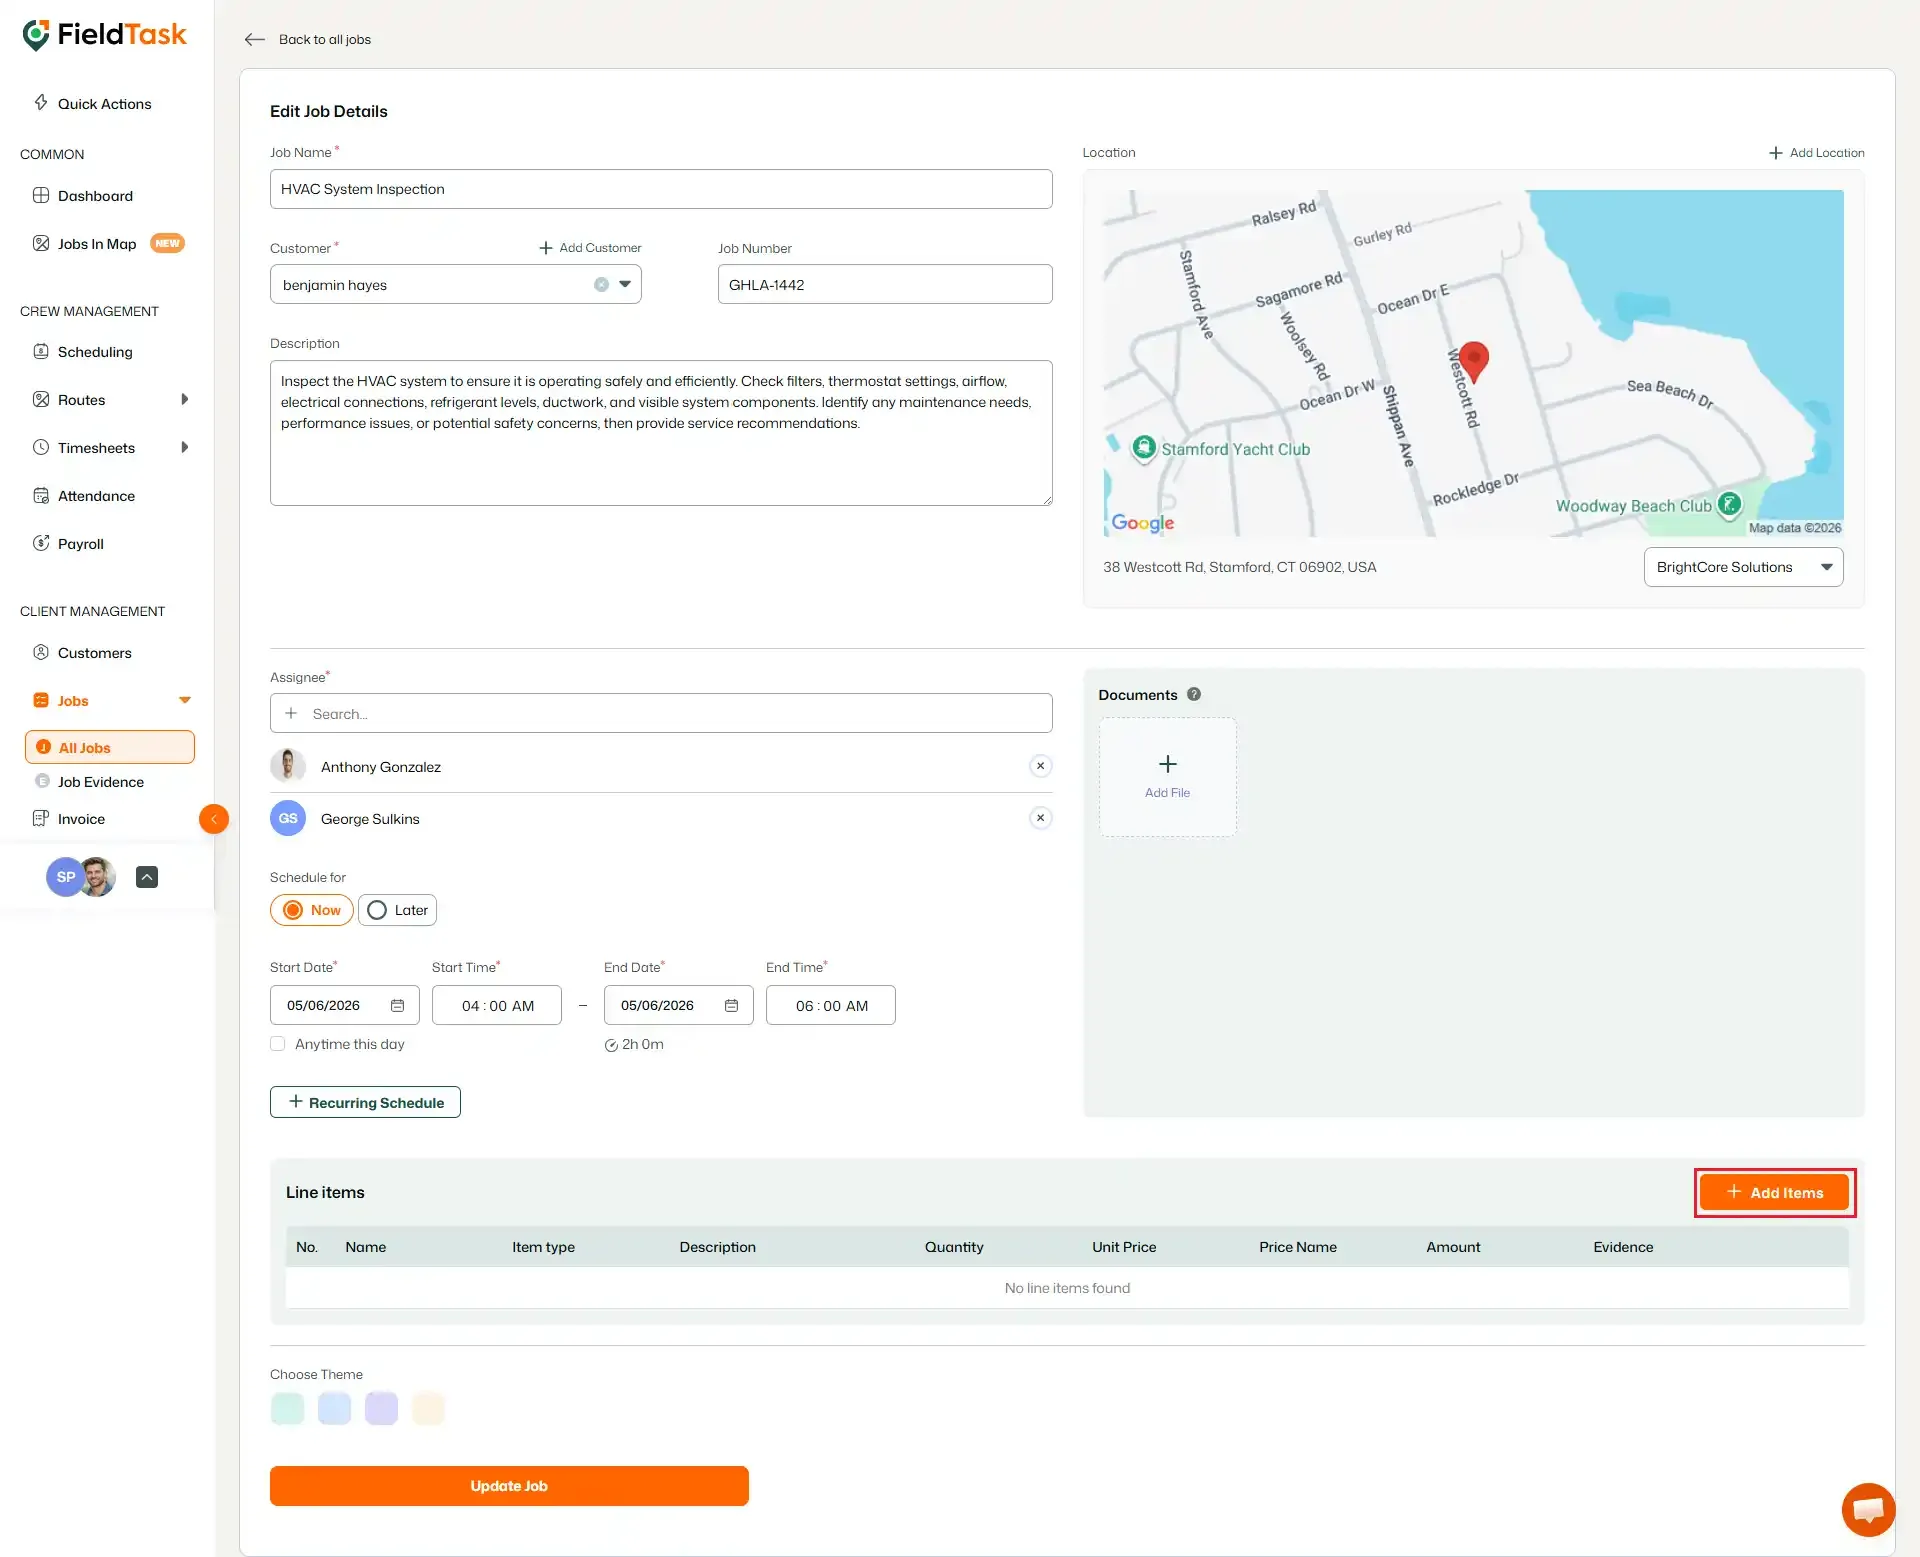
Task: Open Job Evidence page
Action: [x=101, y=782]
